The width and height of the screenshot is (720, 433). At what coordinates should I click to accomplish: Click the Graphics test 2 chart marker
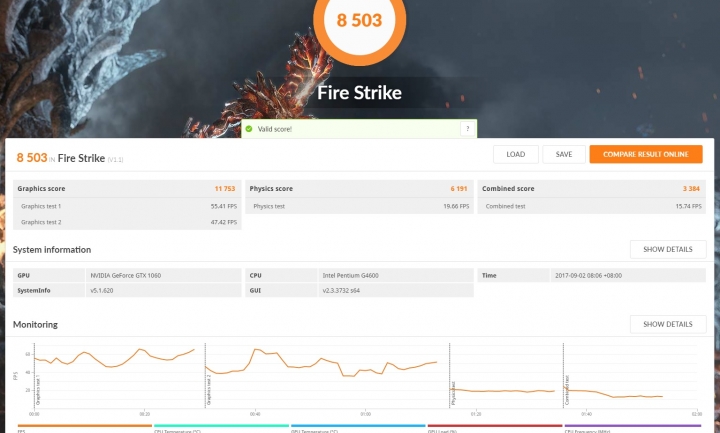[209, 390]
